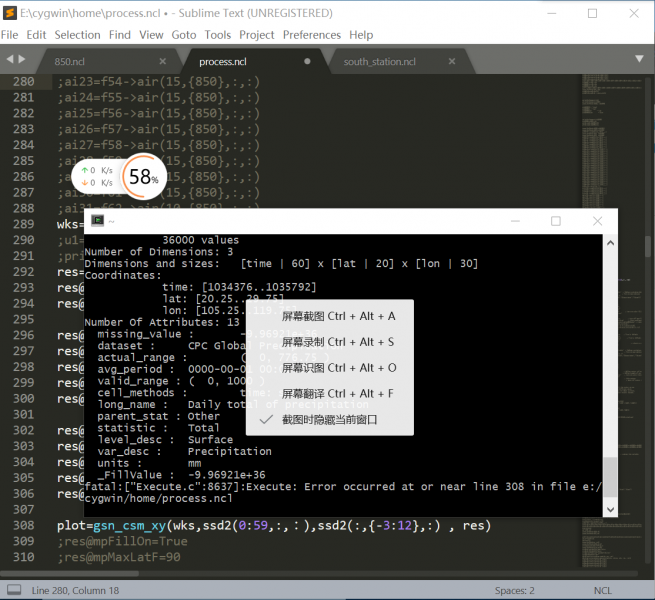Image resolution: width=655 pixels, height=600 pixels.
Task: Click the 58% memory usage circle
Action: pyautogui.click(x=144, y=178)
